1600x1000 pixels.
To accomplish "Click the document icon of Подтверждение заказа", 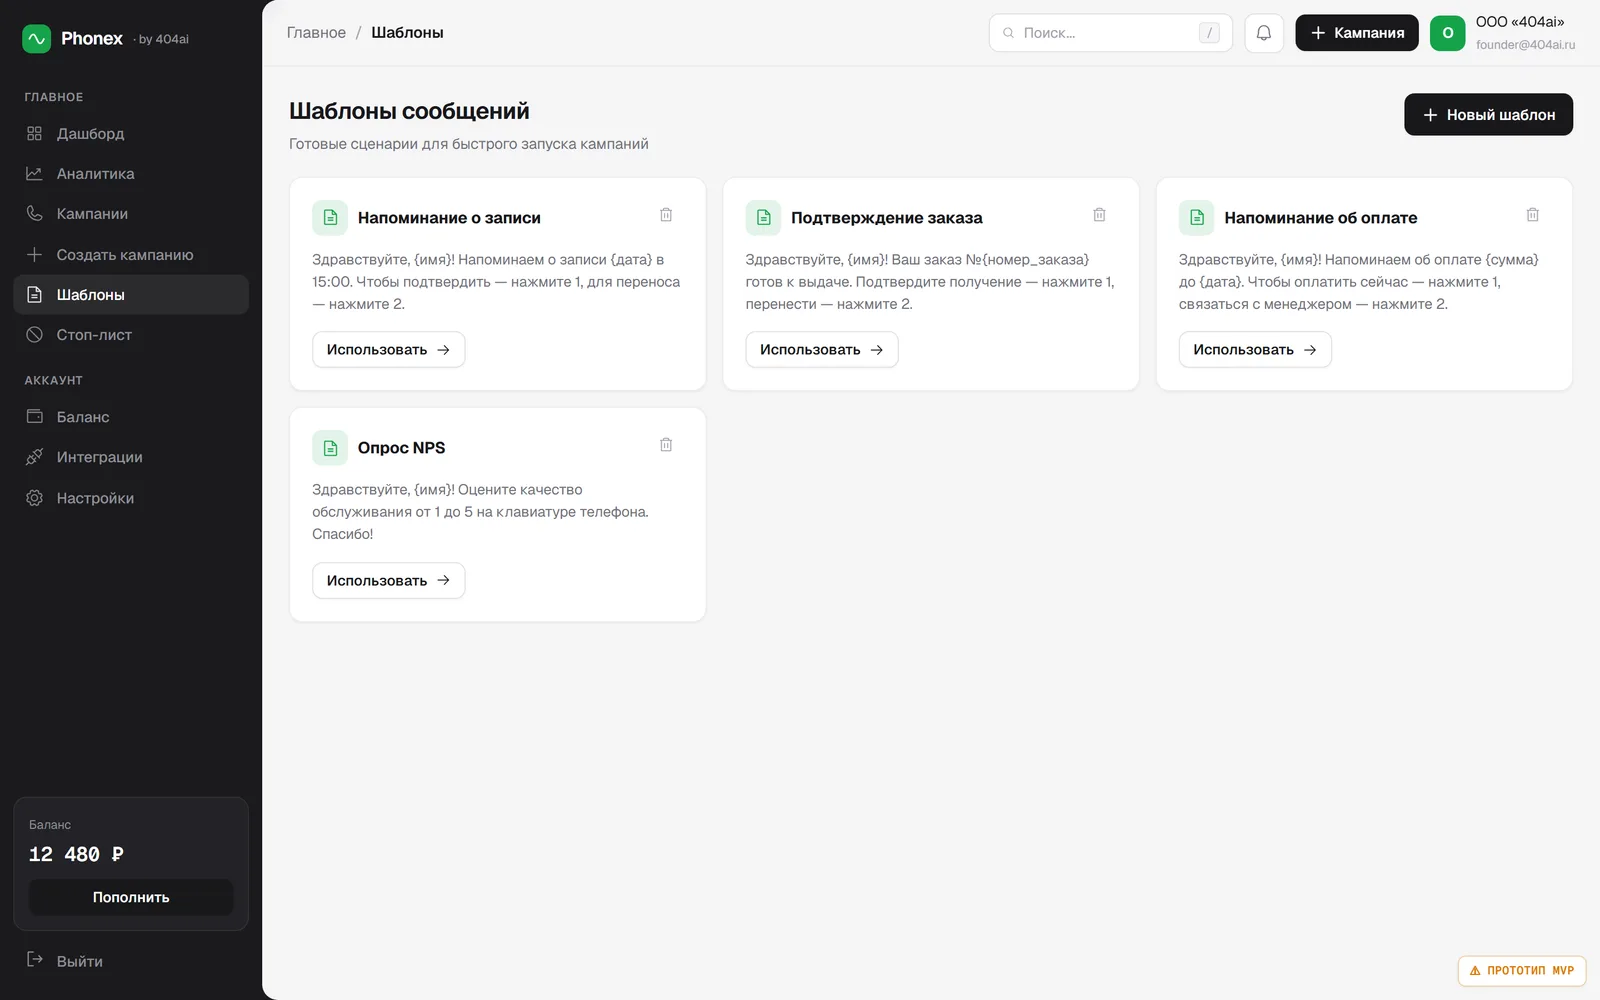I will point(763,218).
